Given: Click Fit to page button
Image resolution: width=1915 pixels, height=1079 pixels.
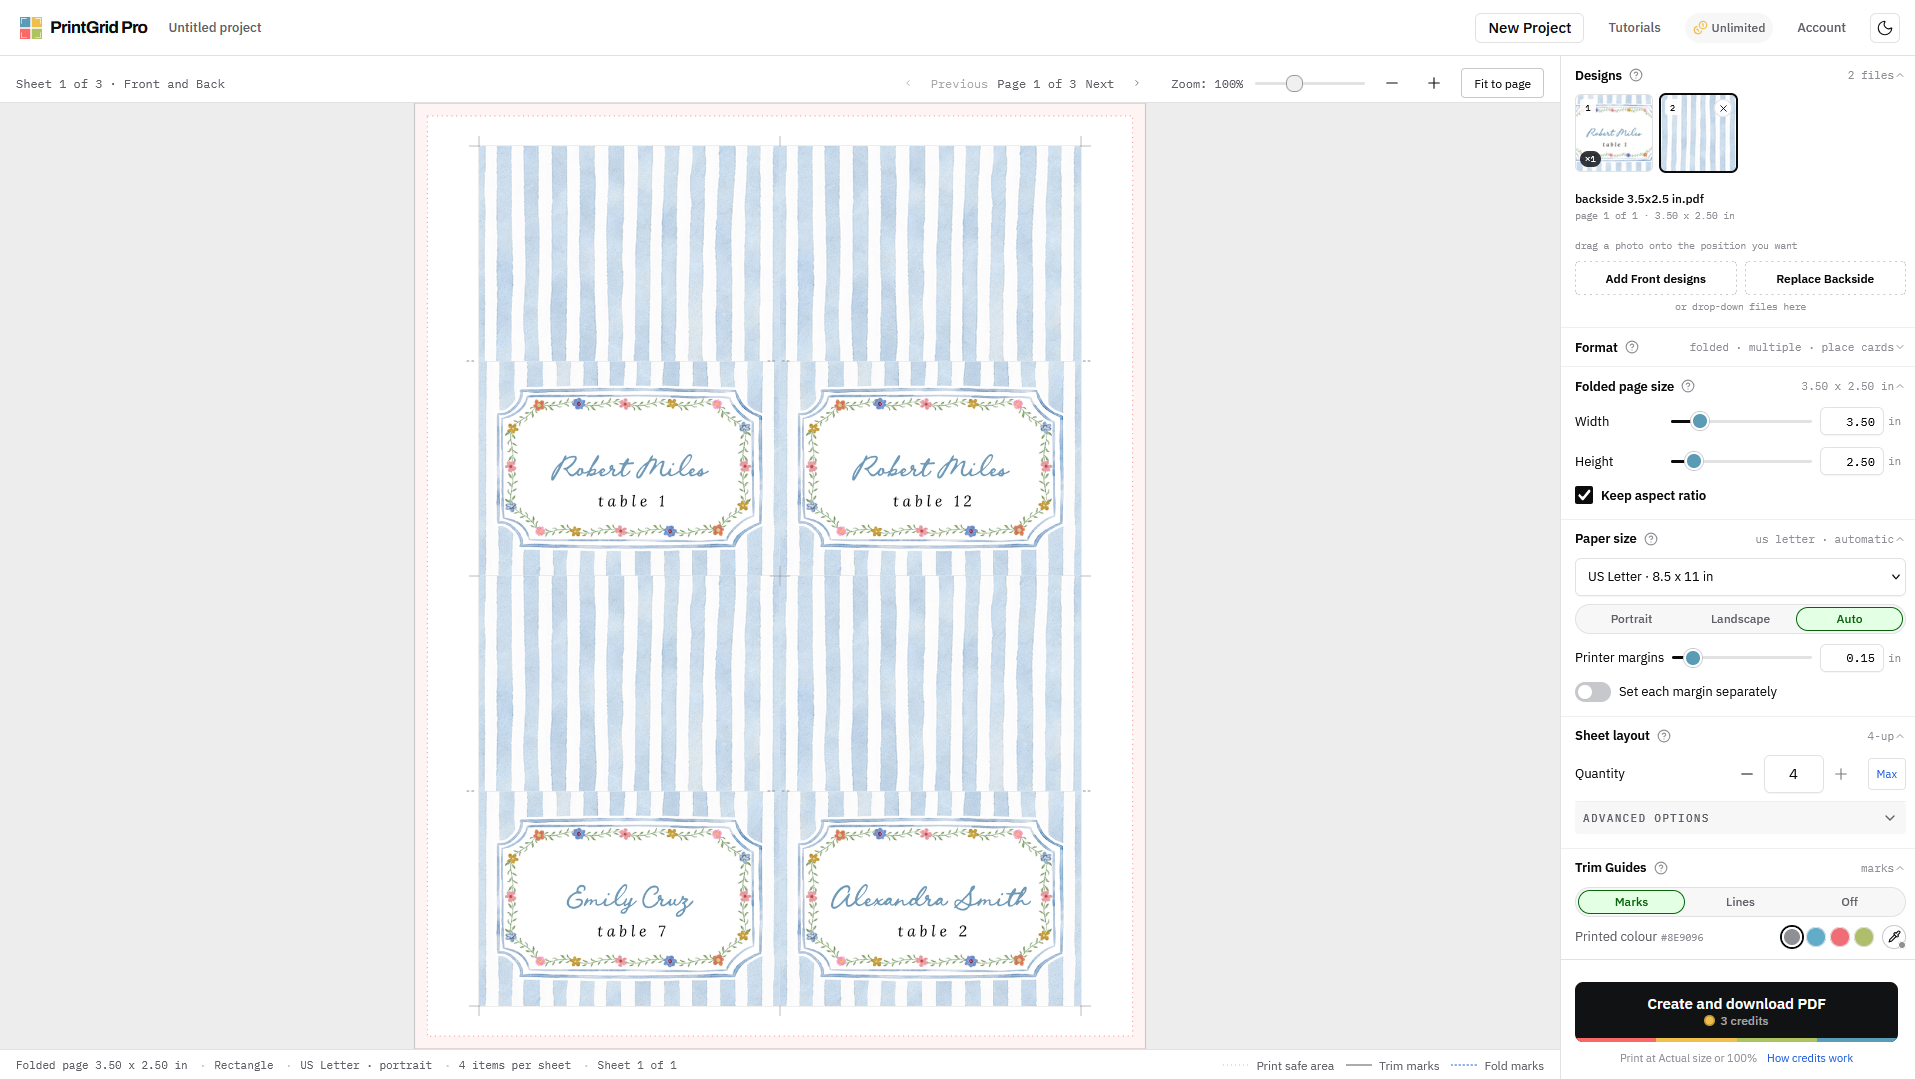Looking at the screenshot, I should tap(1502, 83).
